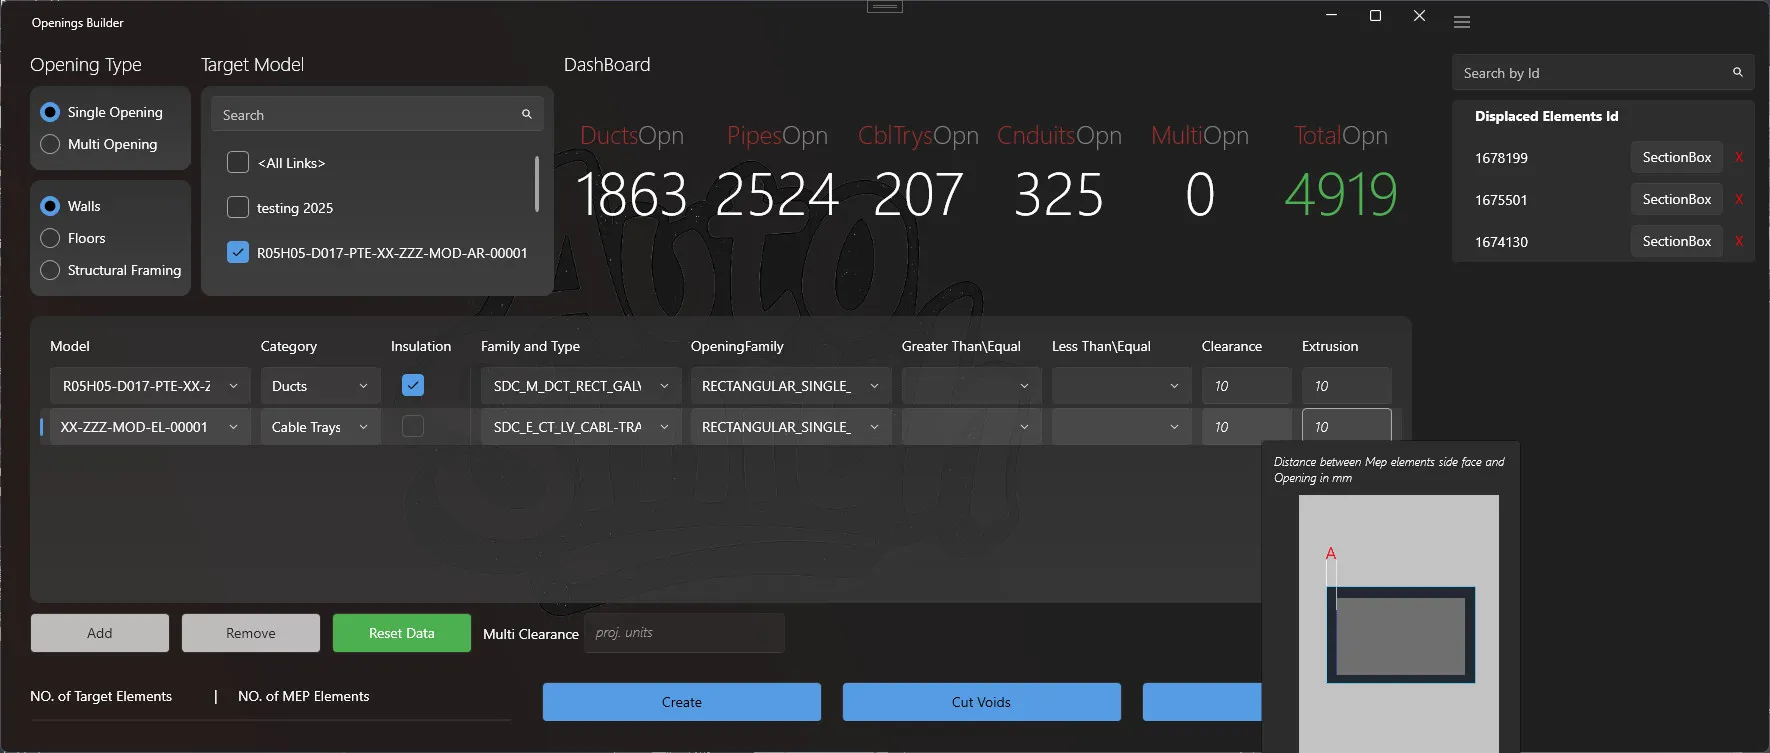Open the Category dropdown showing Ducts
This screenshot has width=1770, height=753.
[x=320, y=386]
